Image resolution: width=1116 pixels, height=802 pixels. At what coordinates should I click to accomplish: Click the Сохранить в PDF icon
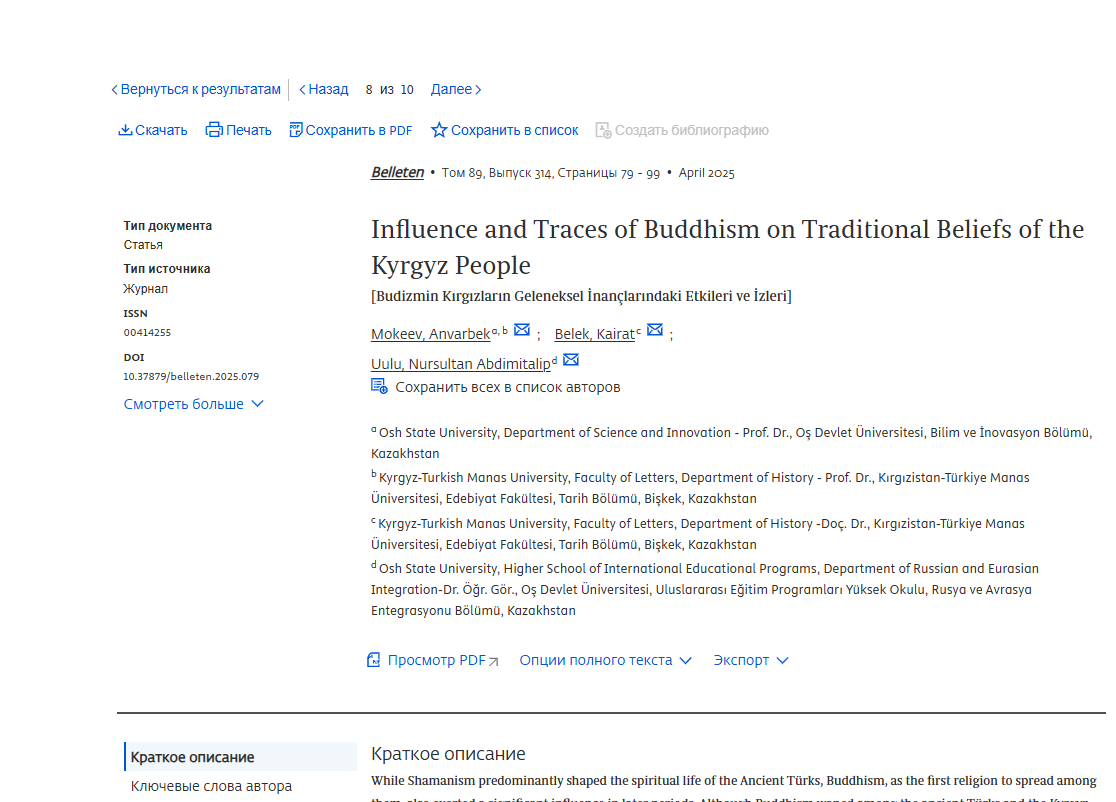pyautogui.click(x=295, y=130)
